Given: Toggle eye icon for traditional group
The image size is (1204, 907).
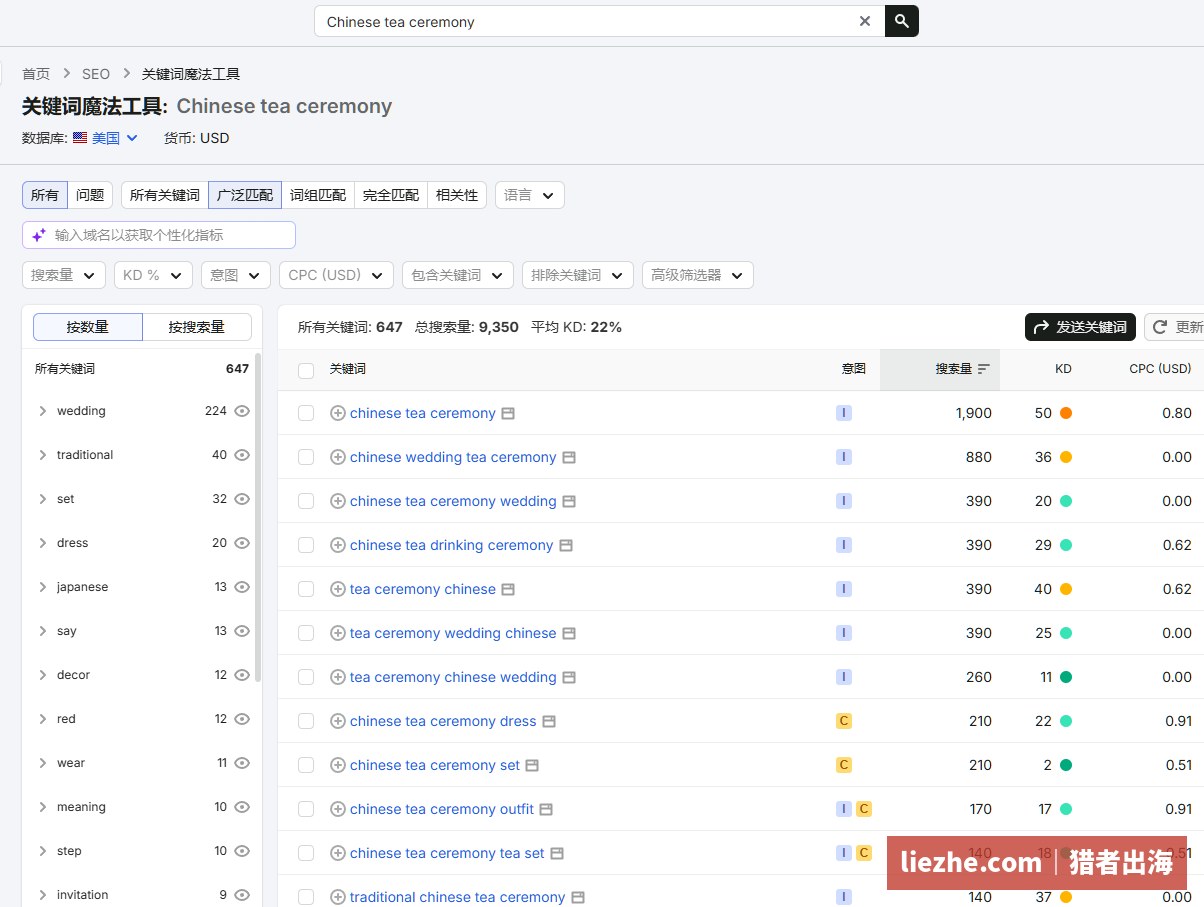Looking at the screenshot, I should pyautogui.click(x=242, y=455).
